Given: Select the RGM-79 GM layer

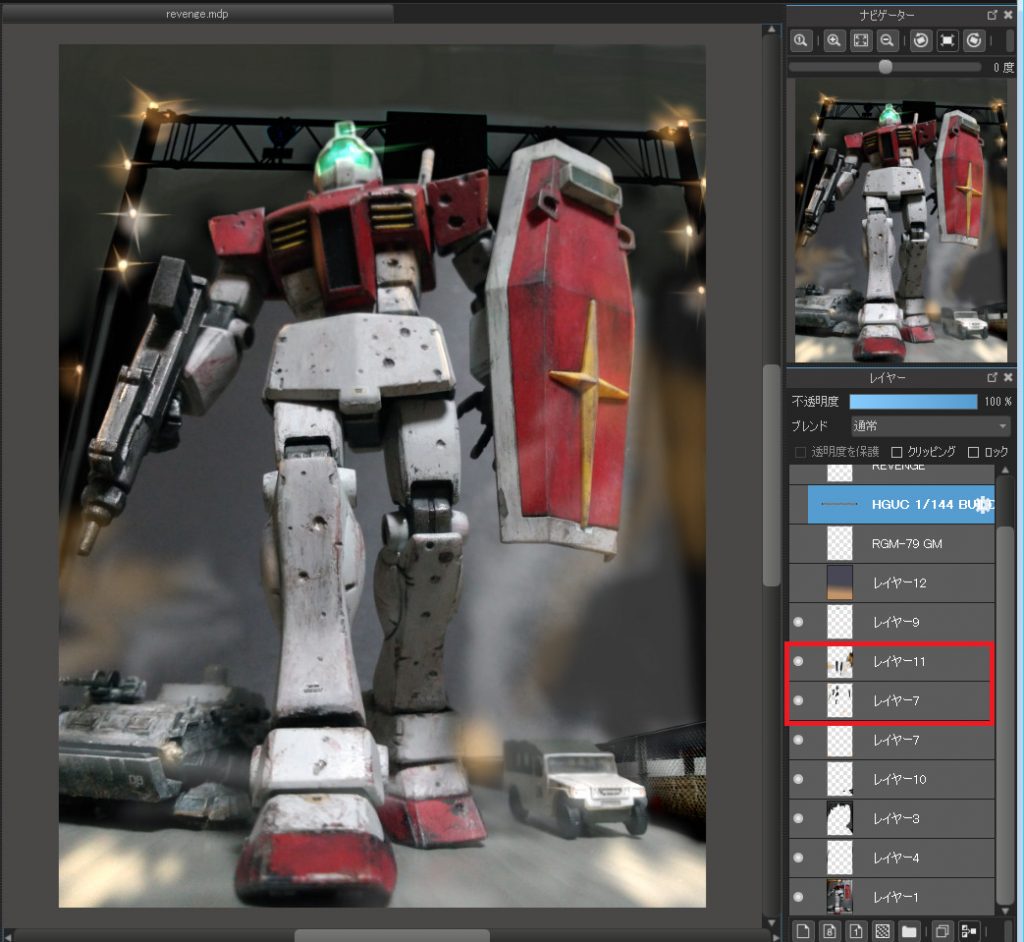Looking at the screenshot, I should coord(906,544).
